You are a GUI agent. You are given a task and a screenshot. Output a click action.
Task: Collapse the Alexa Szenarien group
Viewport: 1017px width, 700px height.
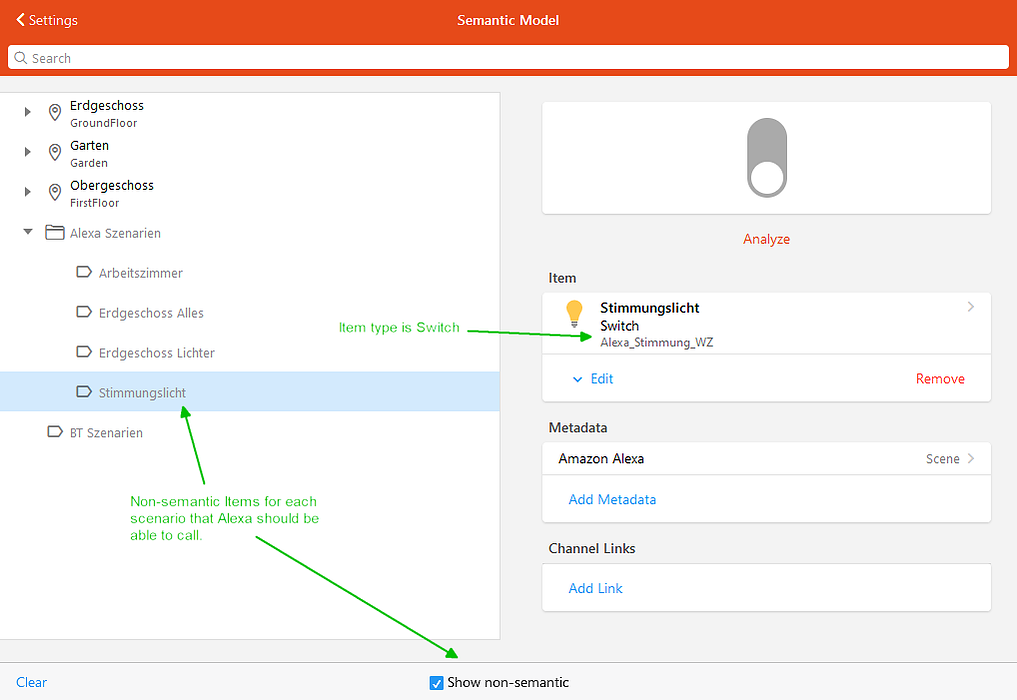click(27, 231)
